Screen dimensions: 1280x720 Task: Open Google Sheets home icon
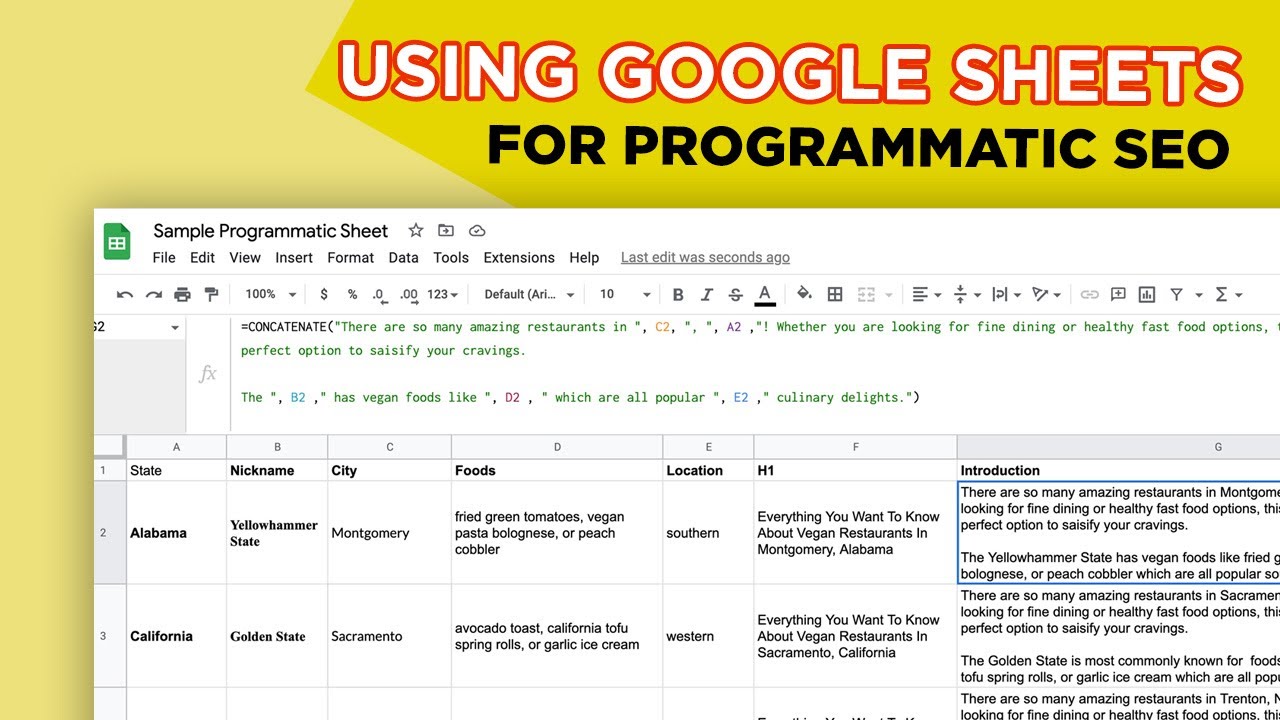[x=117, y=242]
